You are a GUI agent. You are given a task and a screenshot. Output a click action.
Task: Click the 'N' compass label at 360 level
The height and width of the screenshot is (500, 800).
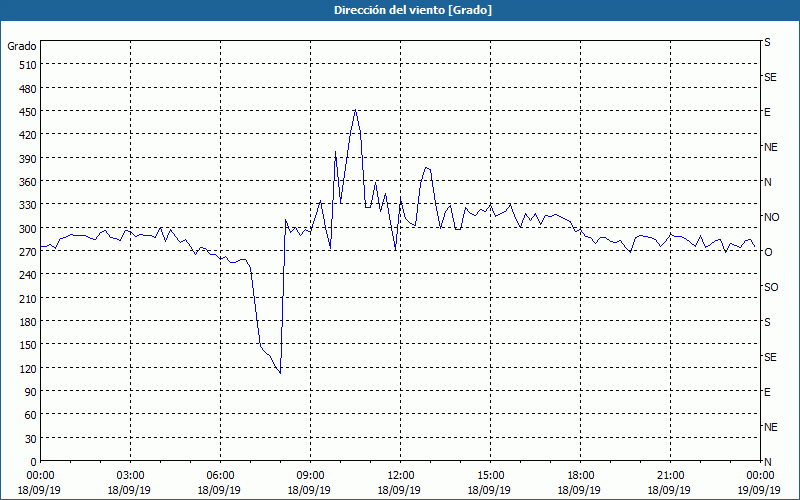pyautogui.click(x=768, y=182)
